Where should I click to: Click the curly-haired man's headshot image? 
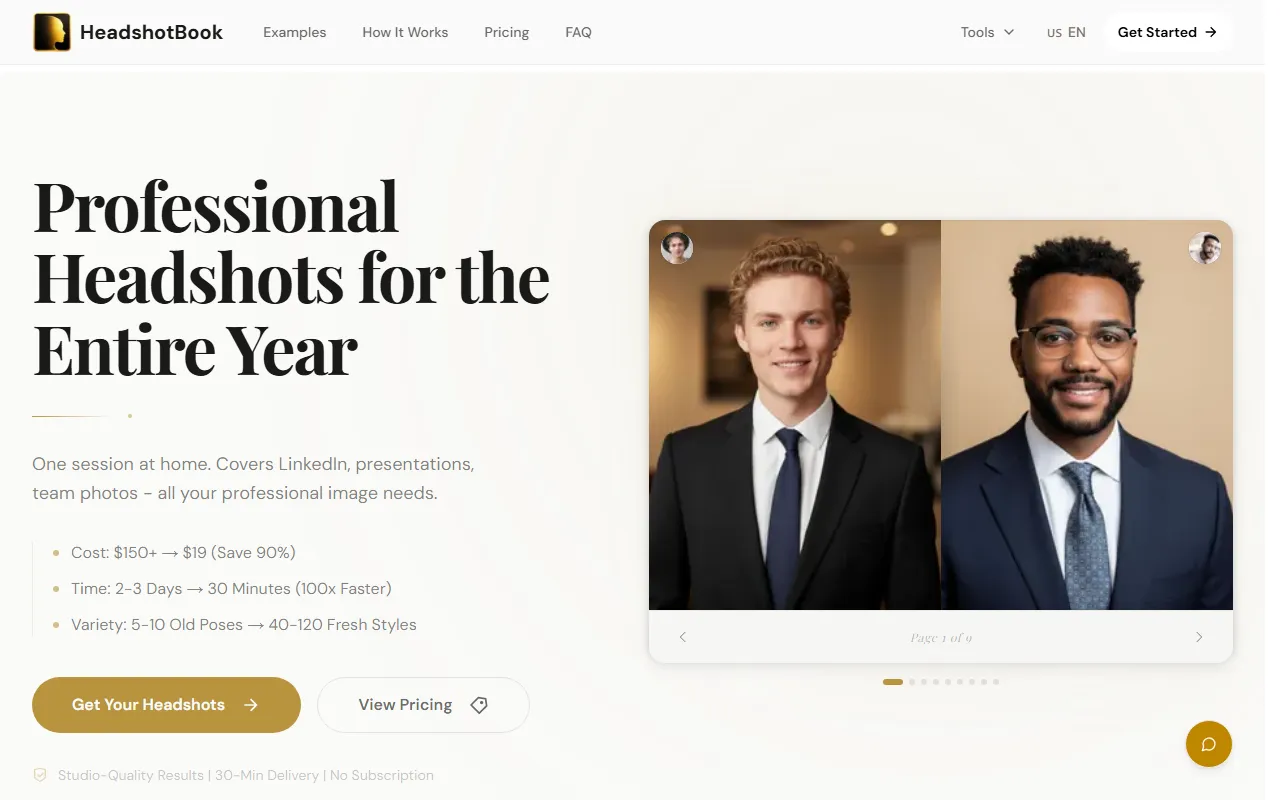tap(795, 415)
